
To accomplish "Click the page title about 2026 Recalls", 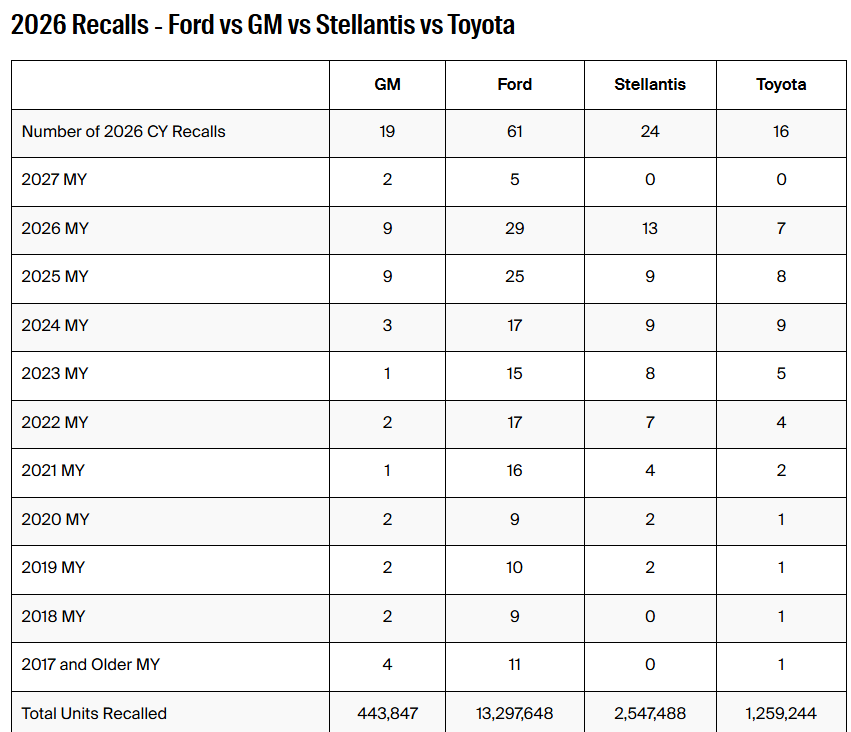I will (263, 25).
